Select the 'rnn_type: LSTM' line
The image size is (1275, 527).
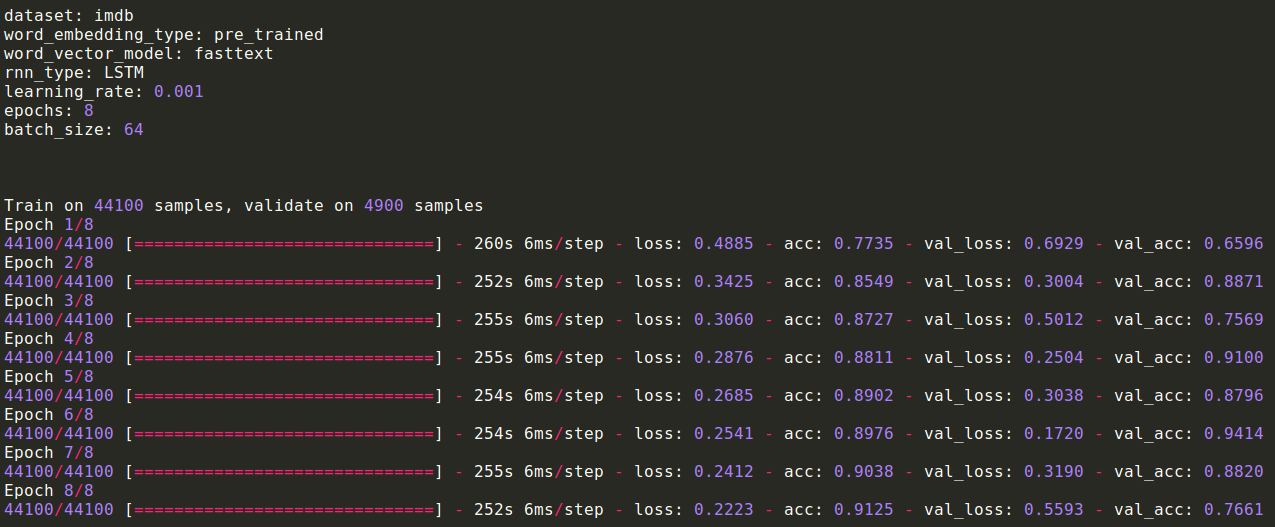tap(74, 72)
